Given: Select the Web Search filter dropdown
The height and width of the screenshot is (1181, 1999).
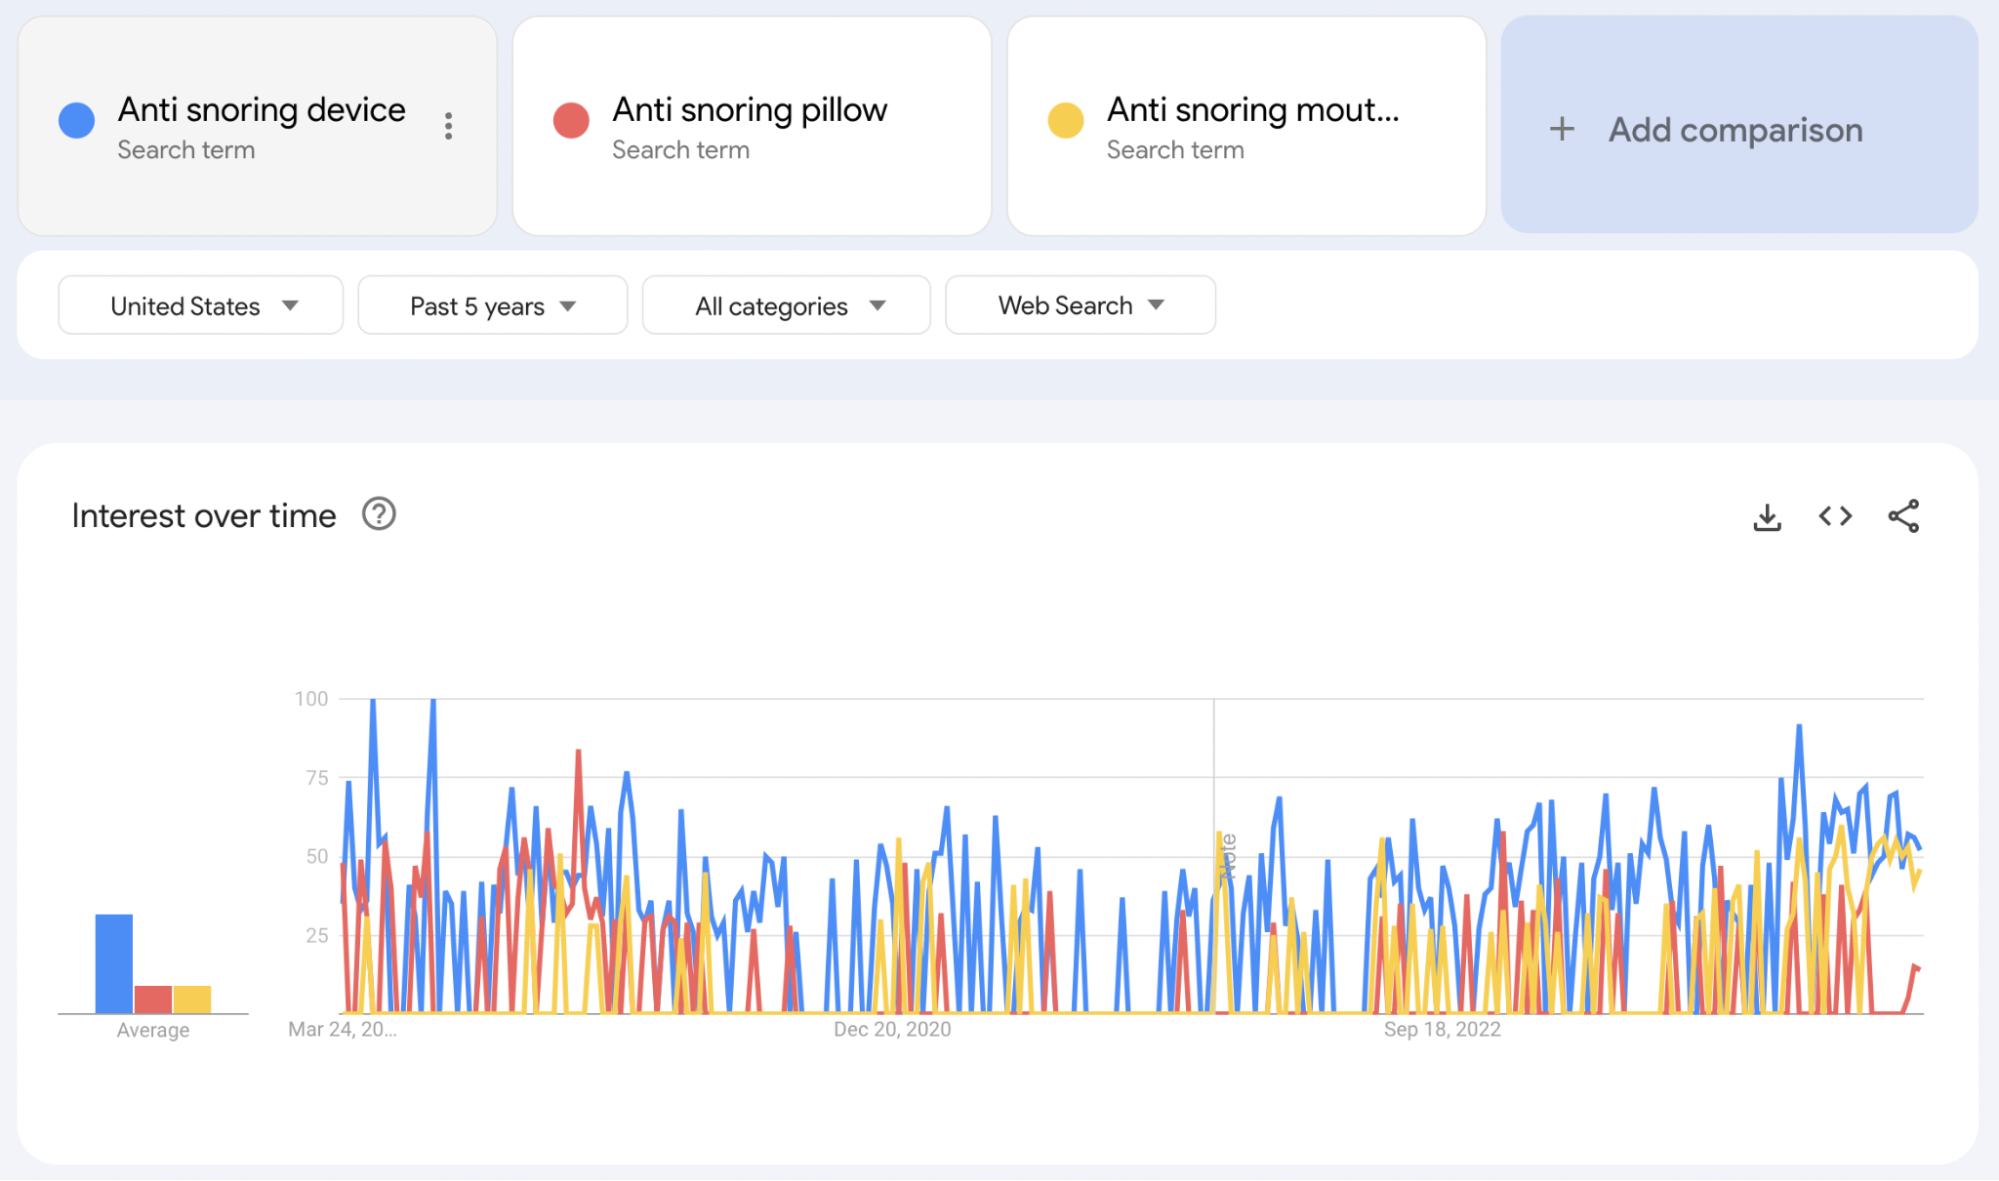Looking at the screenshot, I should (1077, 305).
